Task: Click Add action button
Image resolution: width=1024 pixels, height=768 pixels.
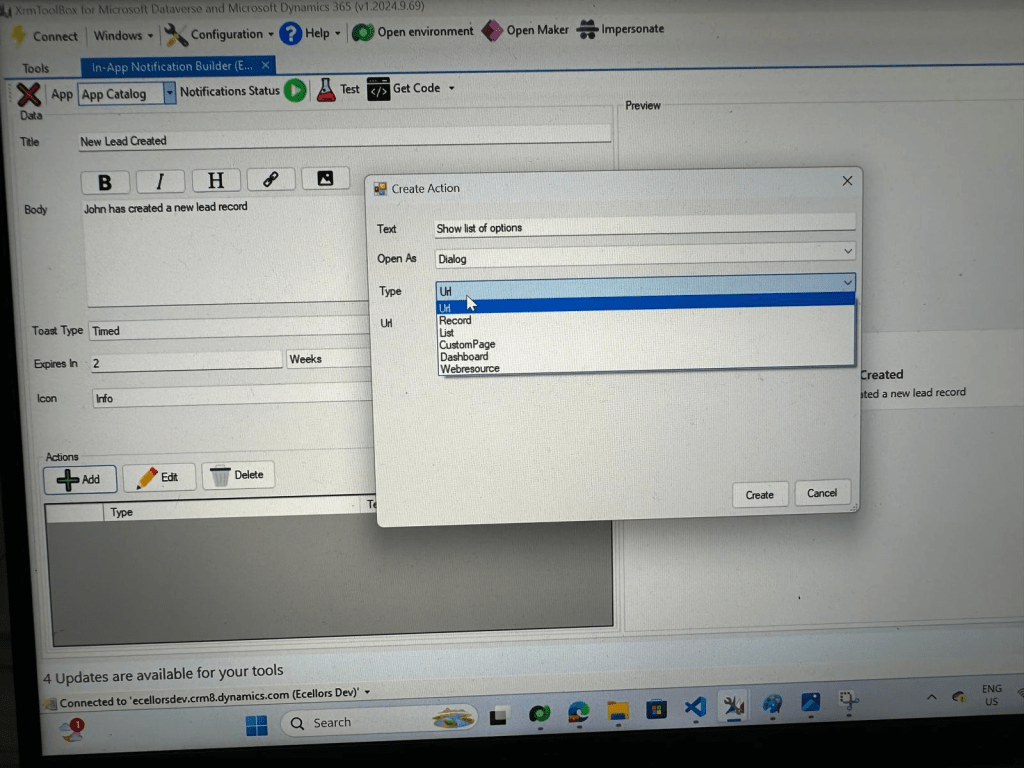Action: pos(80,479)
